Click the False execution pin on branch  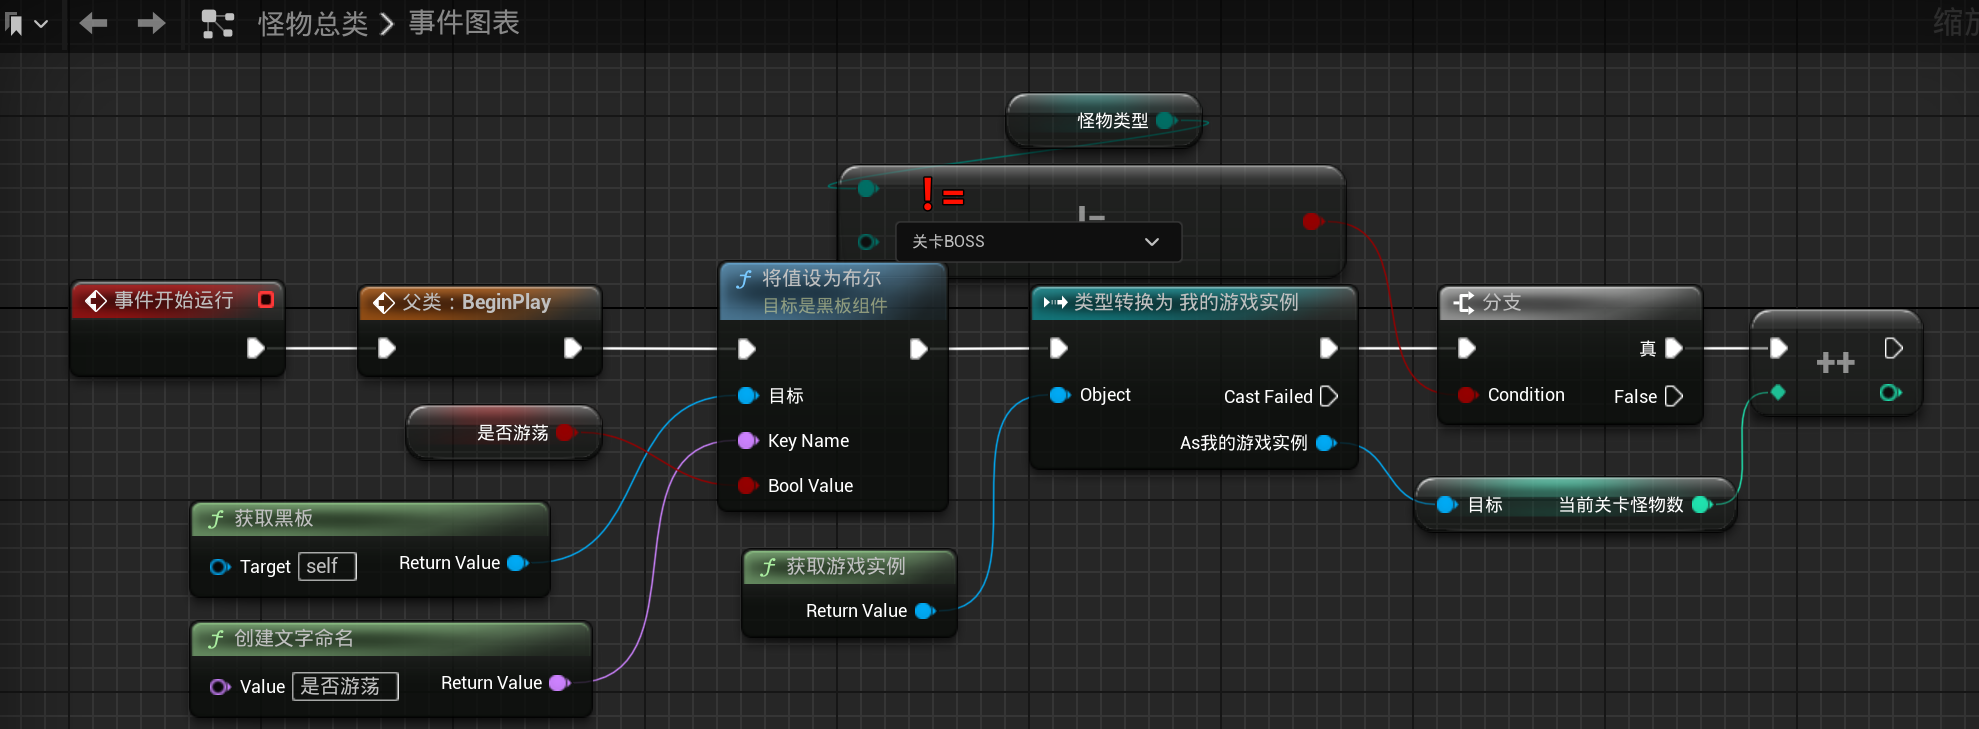click(1673, 397)
